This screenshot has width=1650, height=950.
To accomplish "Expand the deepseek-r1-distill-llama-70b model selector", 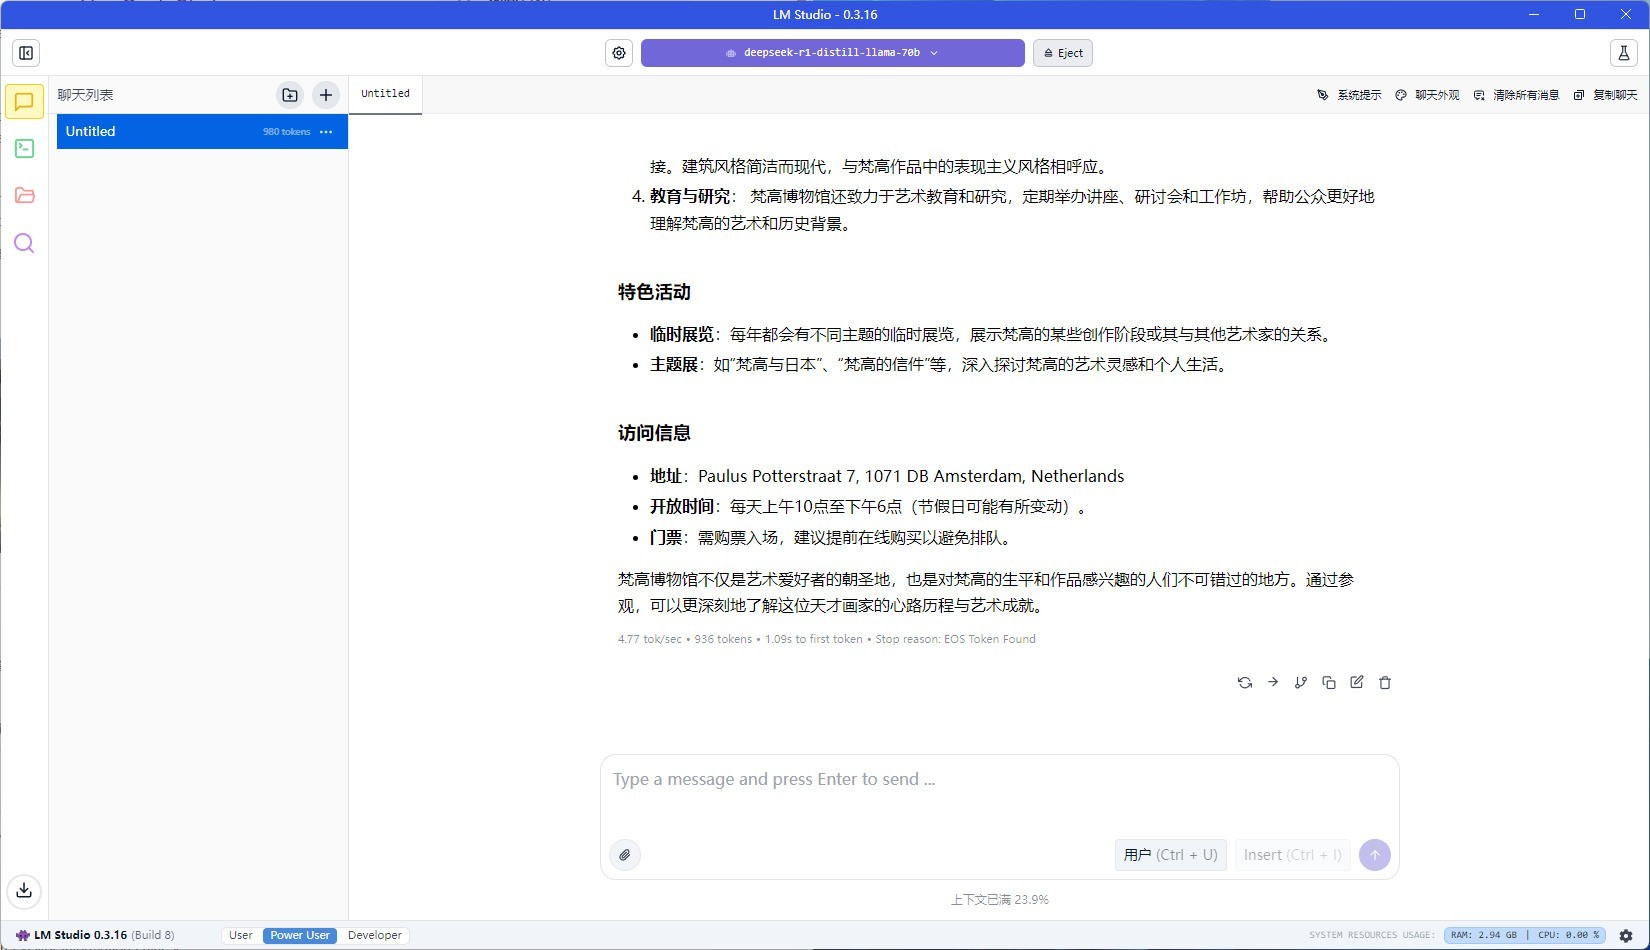I will pyautogui.click(x=832, y=53).
